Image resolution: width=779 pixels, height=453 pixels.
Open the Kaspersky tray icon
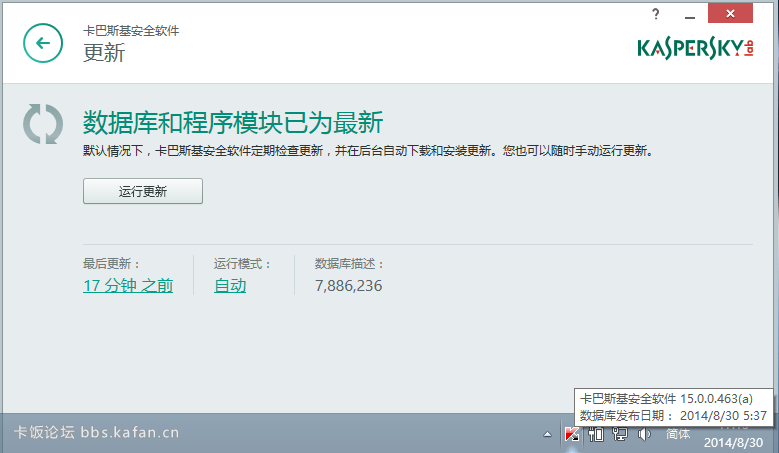click(x=572, y=434)
